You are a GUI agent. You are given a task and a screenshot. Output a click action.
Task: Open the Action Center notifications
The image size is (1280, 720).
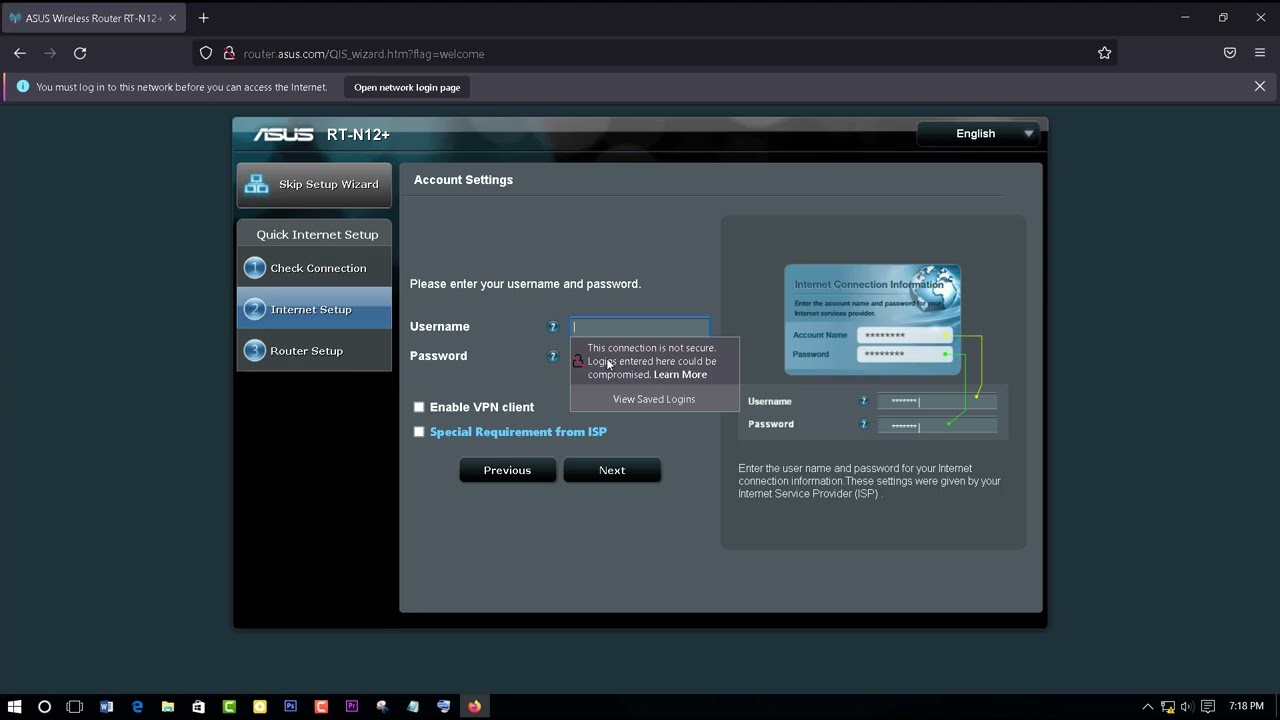pyautogui.click(x=1208, y=706)
